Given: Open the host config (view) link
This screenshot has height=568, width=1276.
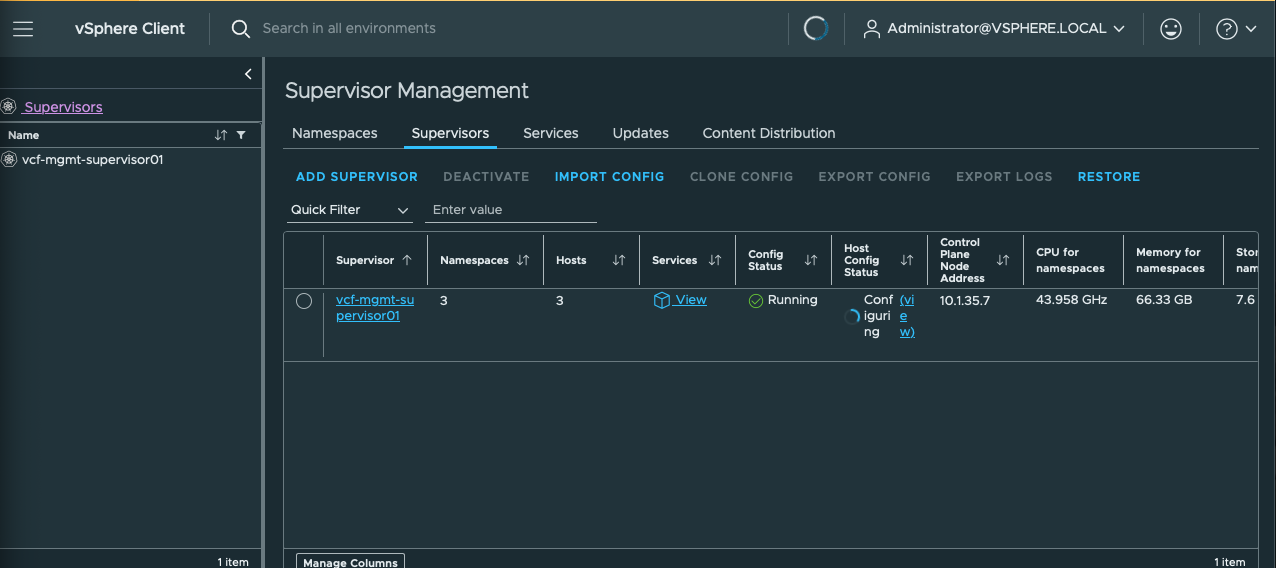Looking at the screenshot, I should 907,316.
